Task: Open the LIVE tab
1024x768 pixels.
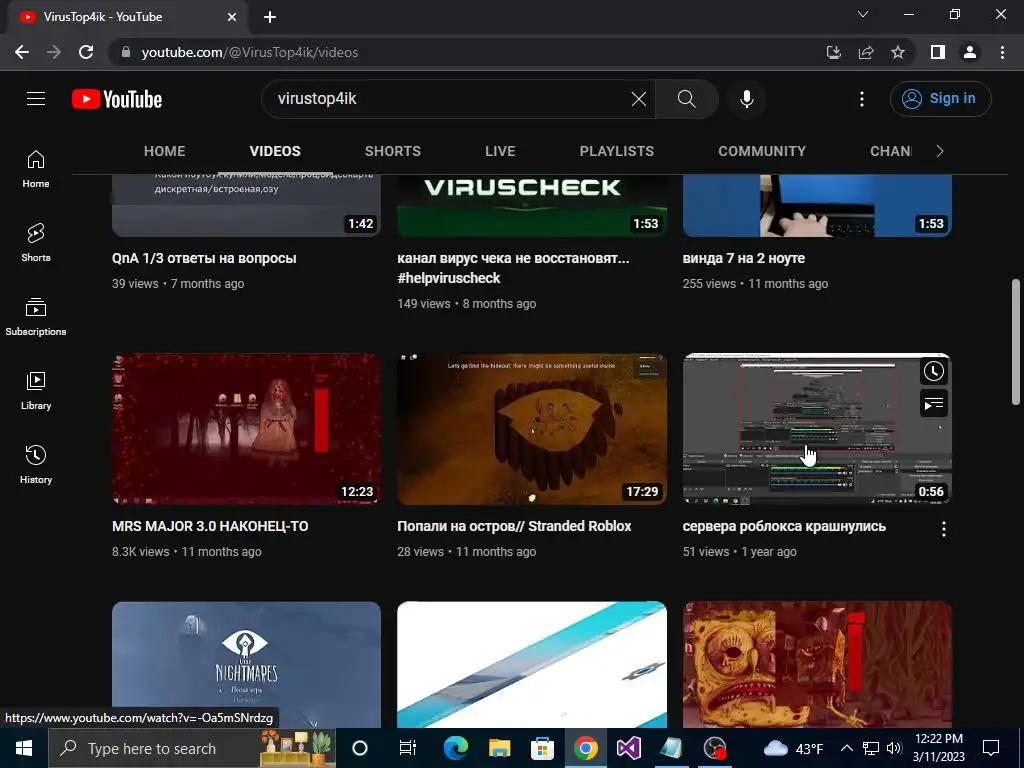Action: 500,151
